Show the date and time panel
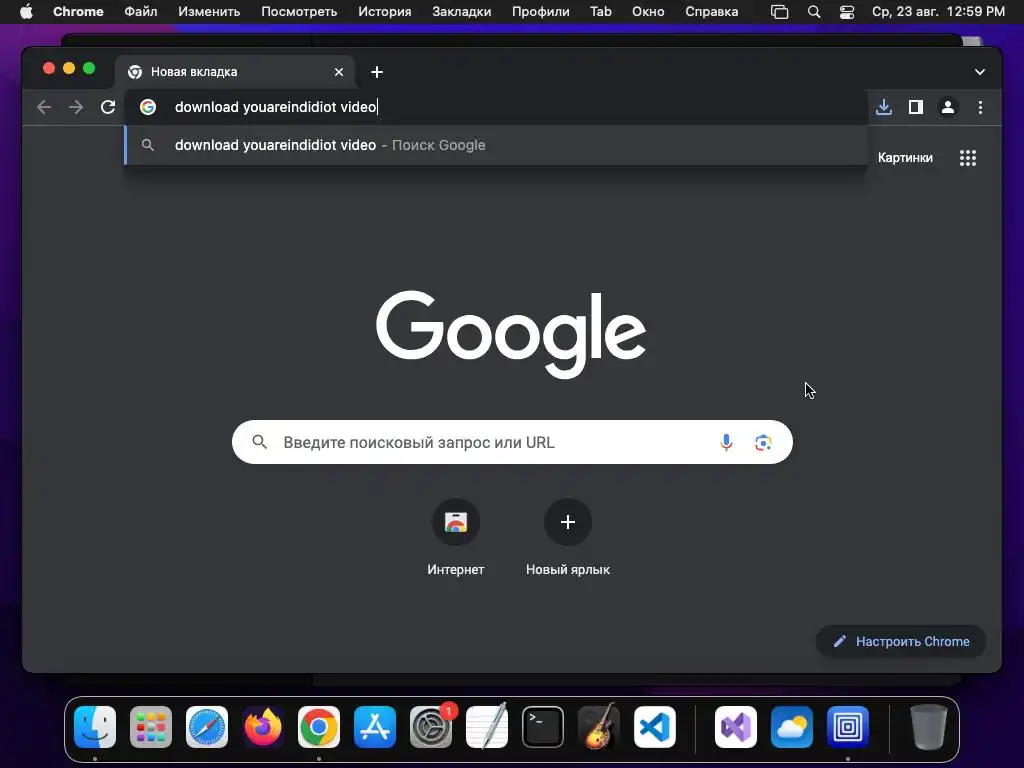 point(938,12)
